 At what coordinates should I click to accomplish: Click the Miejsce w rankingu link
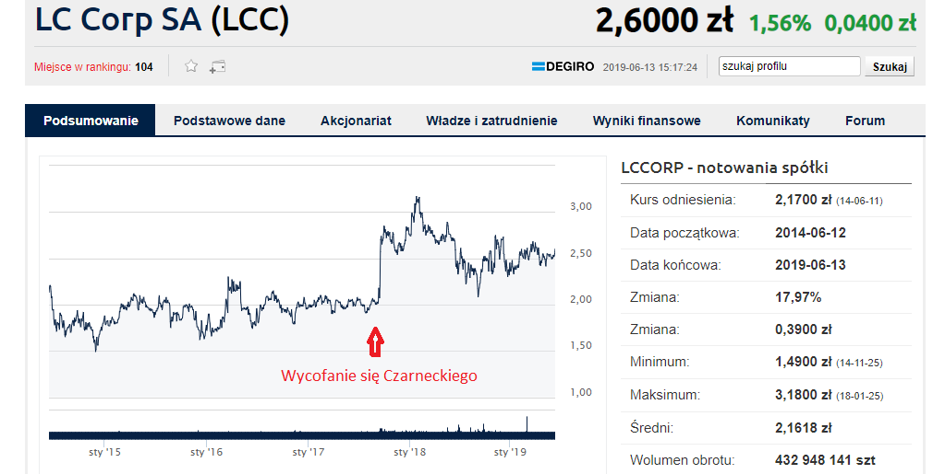tap(93, 67)
